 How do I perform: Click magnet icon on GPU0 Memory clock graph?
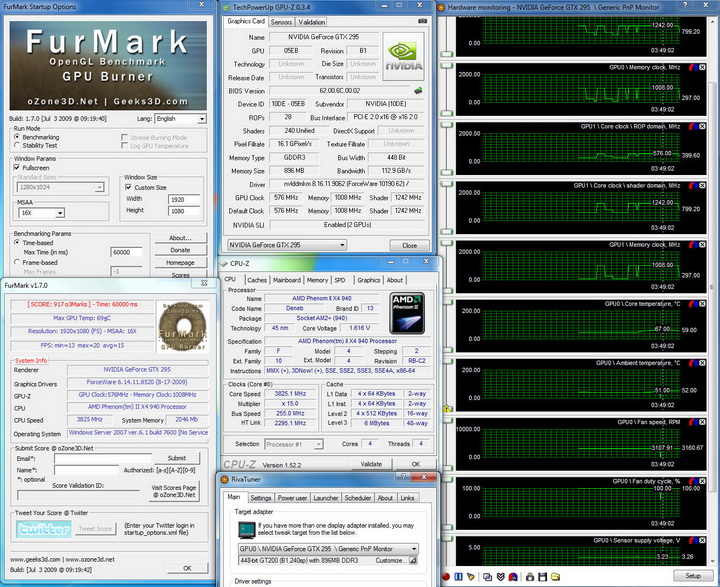(693, 67)
